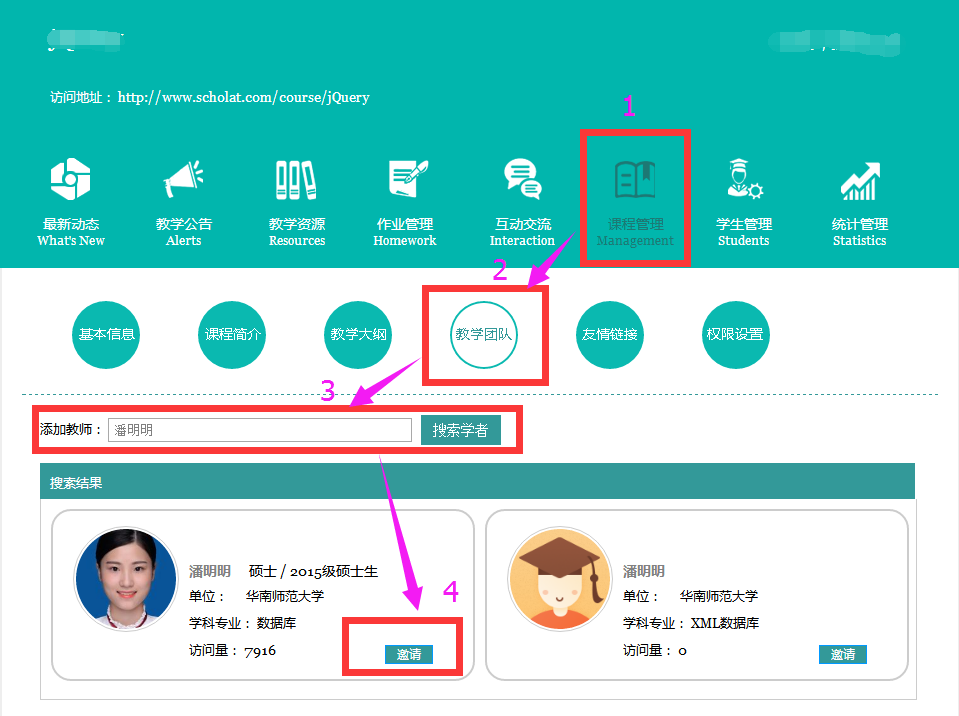
Task: Select the 教学团队 circle tab
Action: (x=484, y=334)
